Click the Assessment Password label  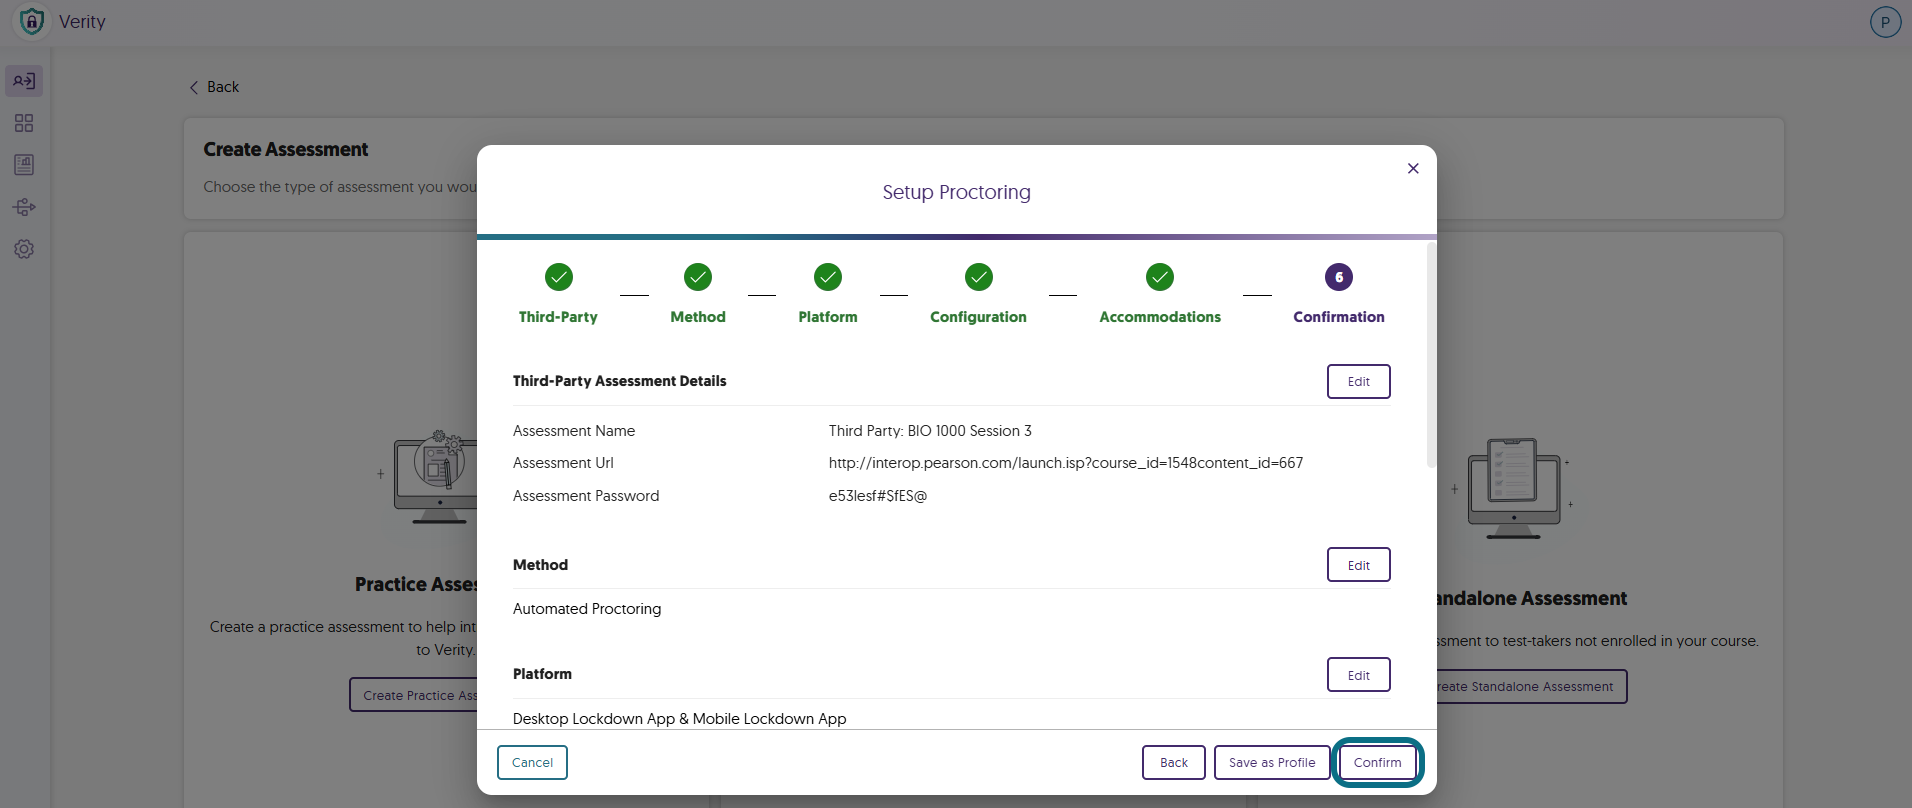pos(586,496)
